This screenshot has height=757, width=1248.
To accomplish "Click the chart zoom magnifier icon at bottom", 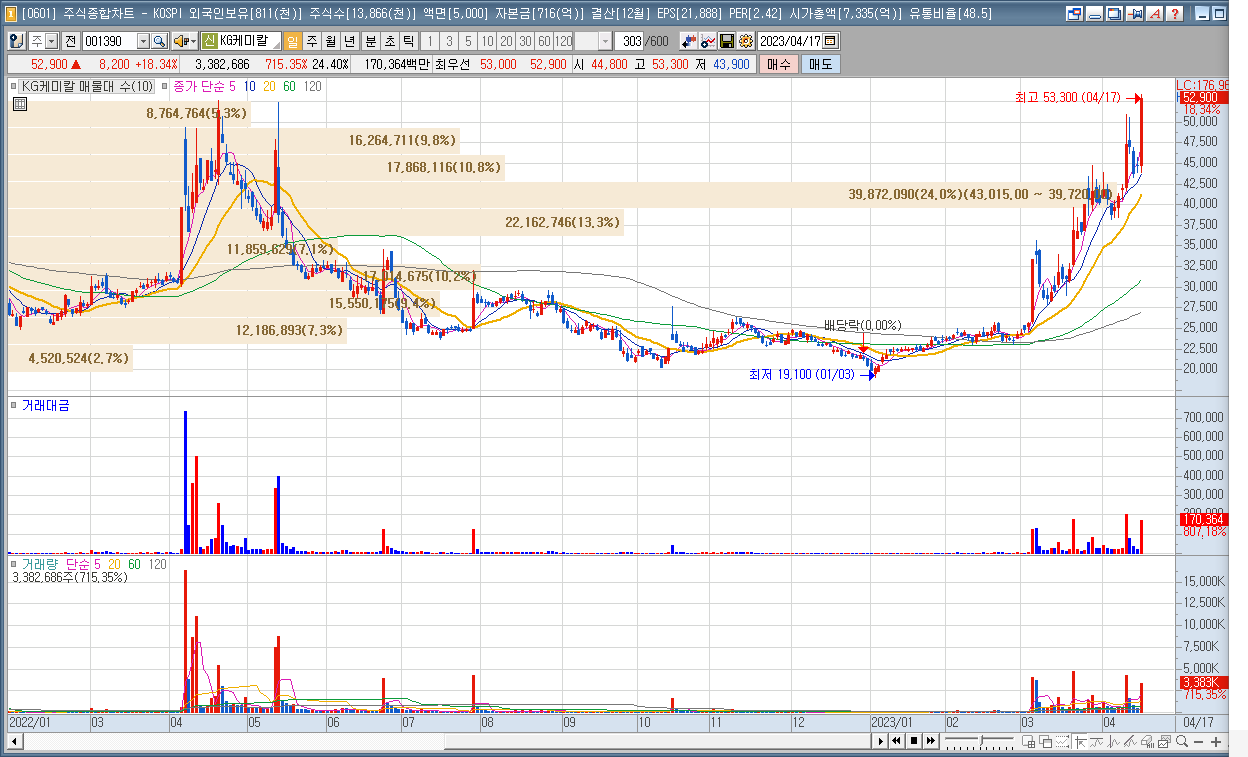I will coord(1182,741).
